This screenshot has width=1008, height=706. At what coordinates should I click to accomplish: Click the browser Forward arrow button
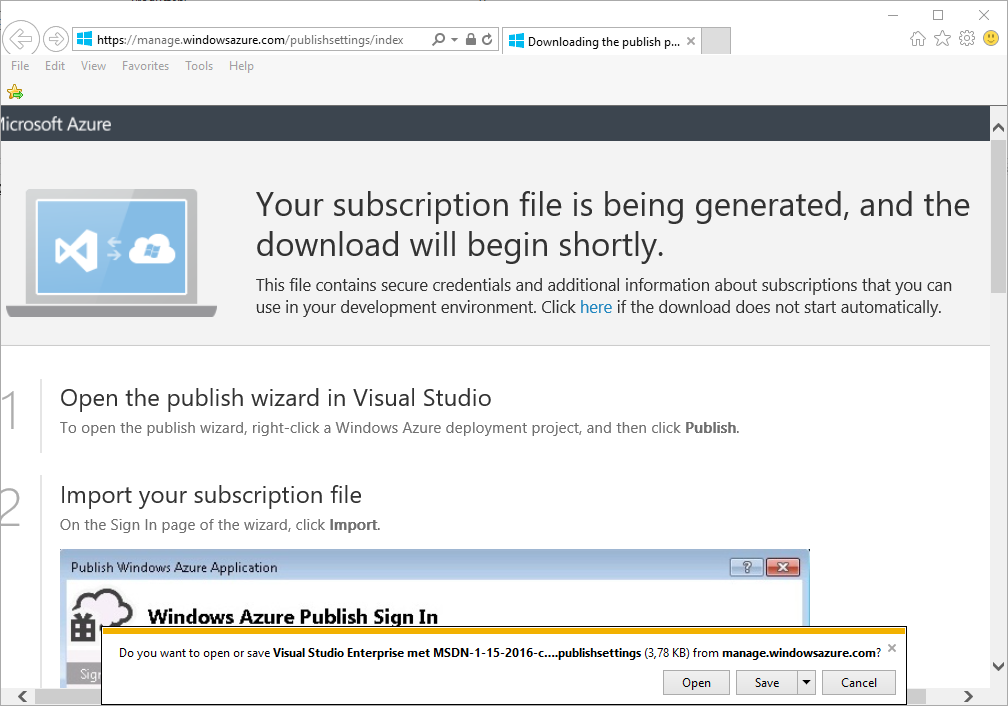point(56,39)
